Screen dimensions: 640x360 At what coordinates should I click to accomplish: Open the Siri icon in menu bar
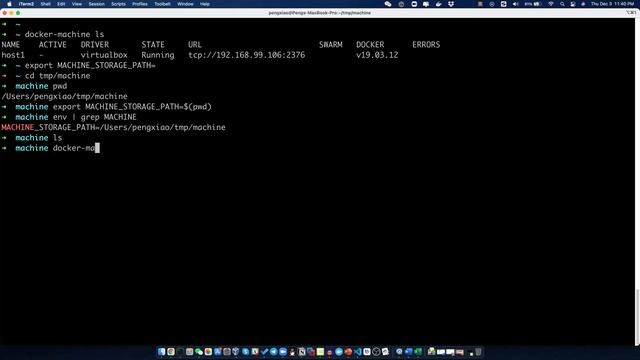(583, 4)
